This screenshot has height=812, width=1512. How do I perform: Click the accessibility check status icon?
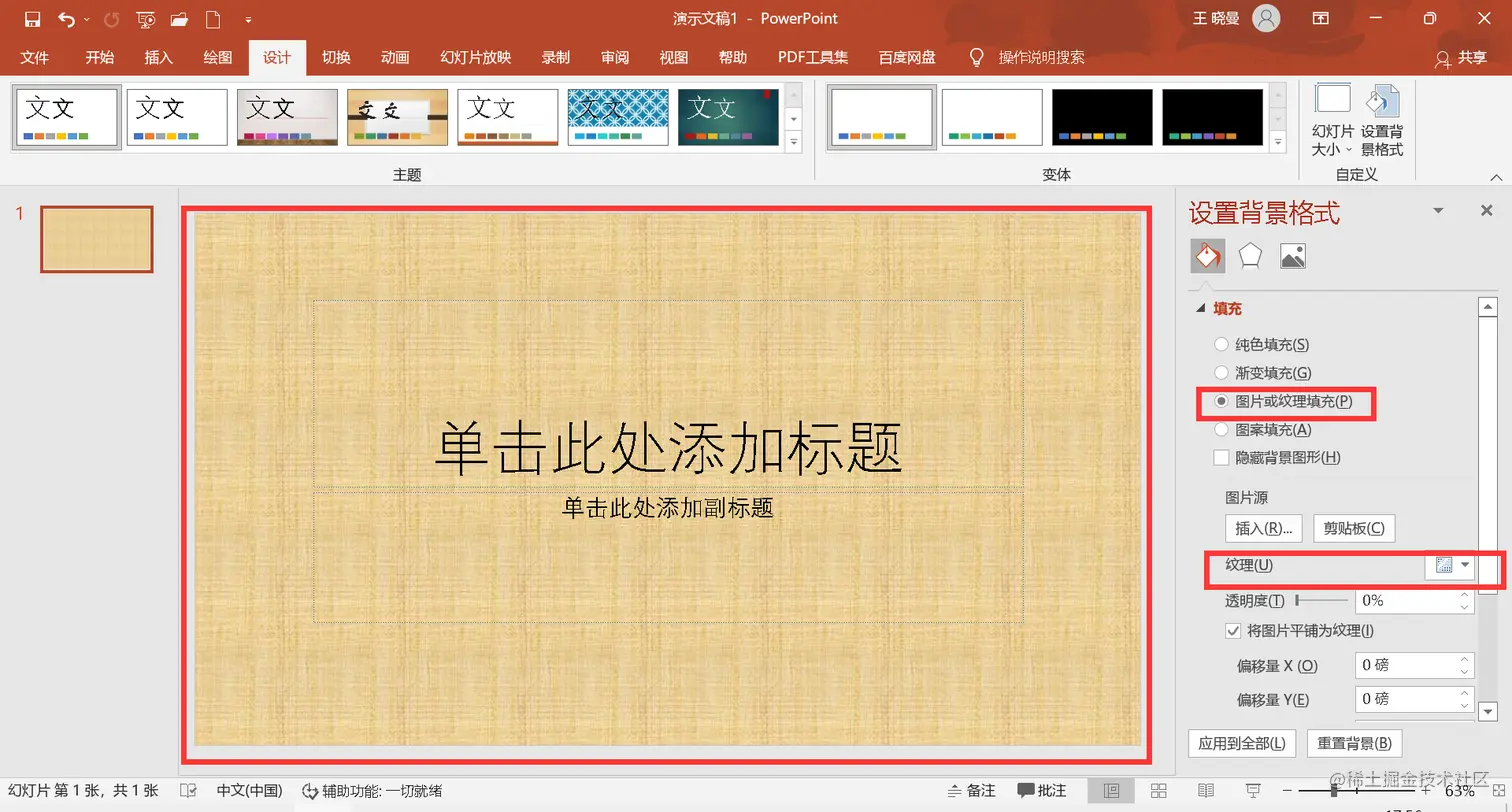coord(310,790)
